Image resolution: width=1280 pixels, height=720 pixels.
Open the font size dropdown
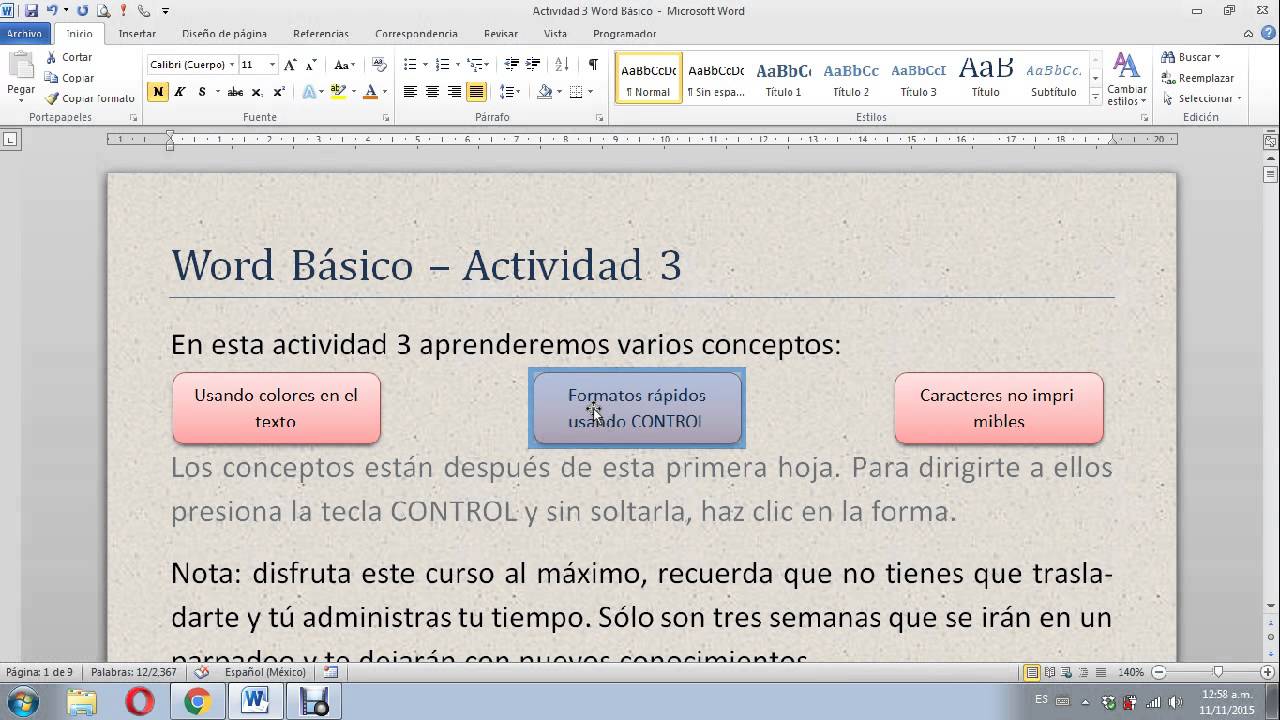pyautogui.click(x=272, y=65)
